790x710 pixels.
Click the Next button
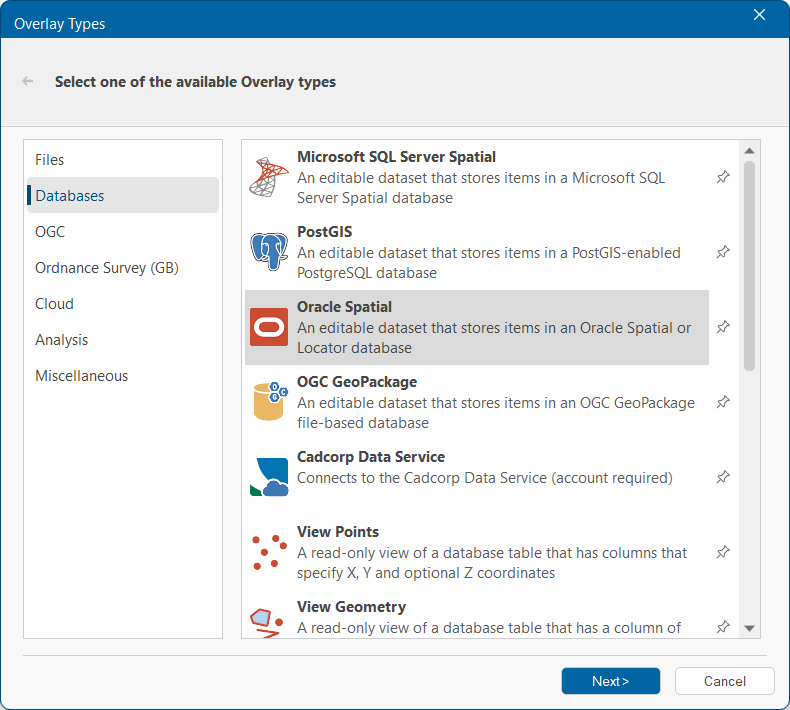click(610, 681)
